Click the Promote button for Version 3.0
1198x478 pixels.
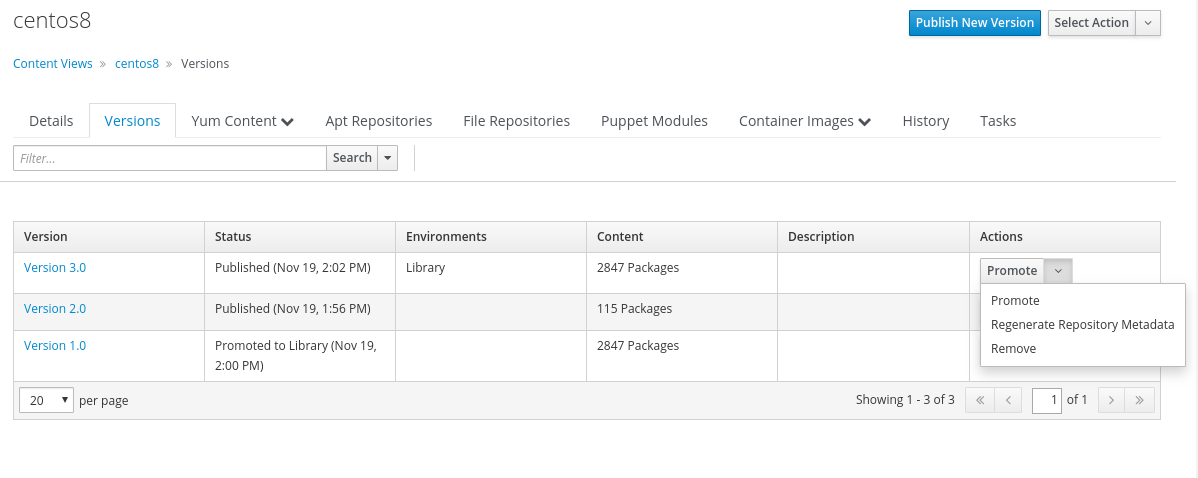[x=1012, y=270]
